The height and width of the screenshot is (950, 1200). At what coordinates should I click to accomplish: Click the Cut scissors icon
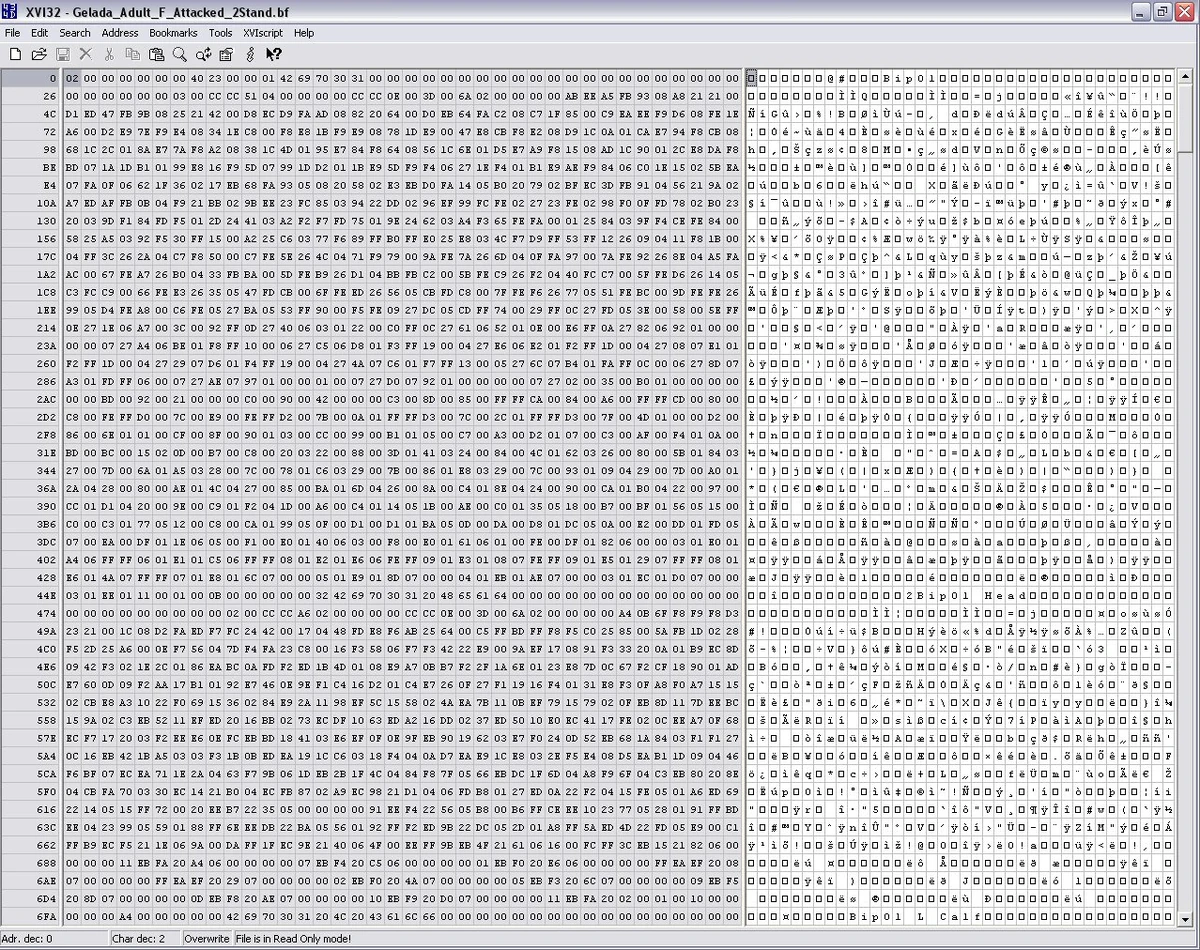click(109, 54)
